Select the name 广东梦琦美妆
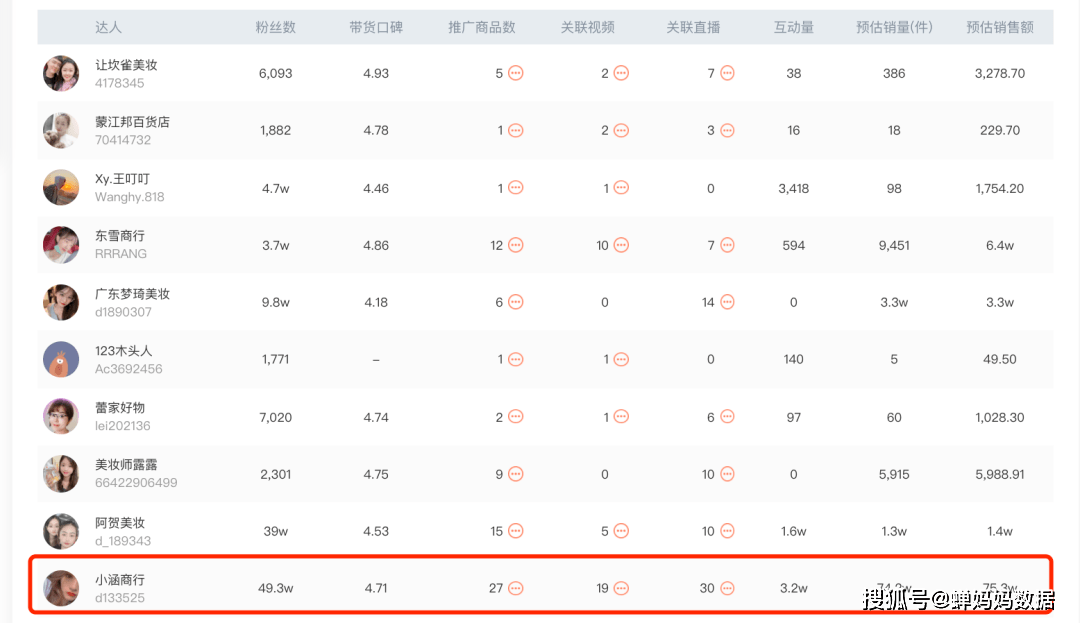The height and width of the screenshot is (623, 1080). pyautogui.click(x=132, y=294)
